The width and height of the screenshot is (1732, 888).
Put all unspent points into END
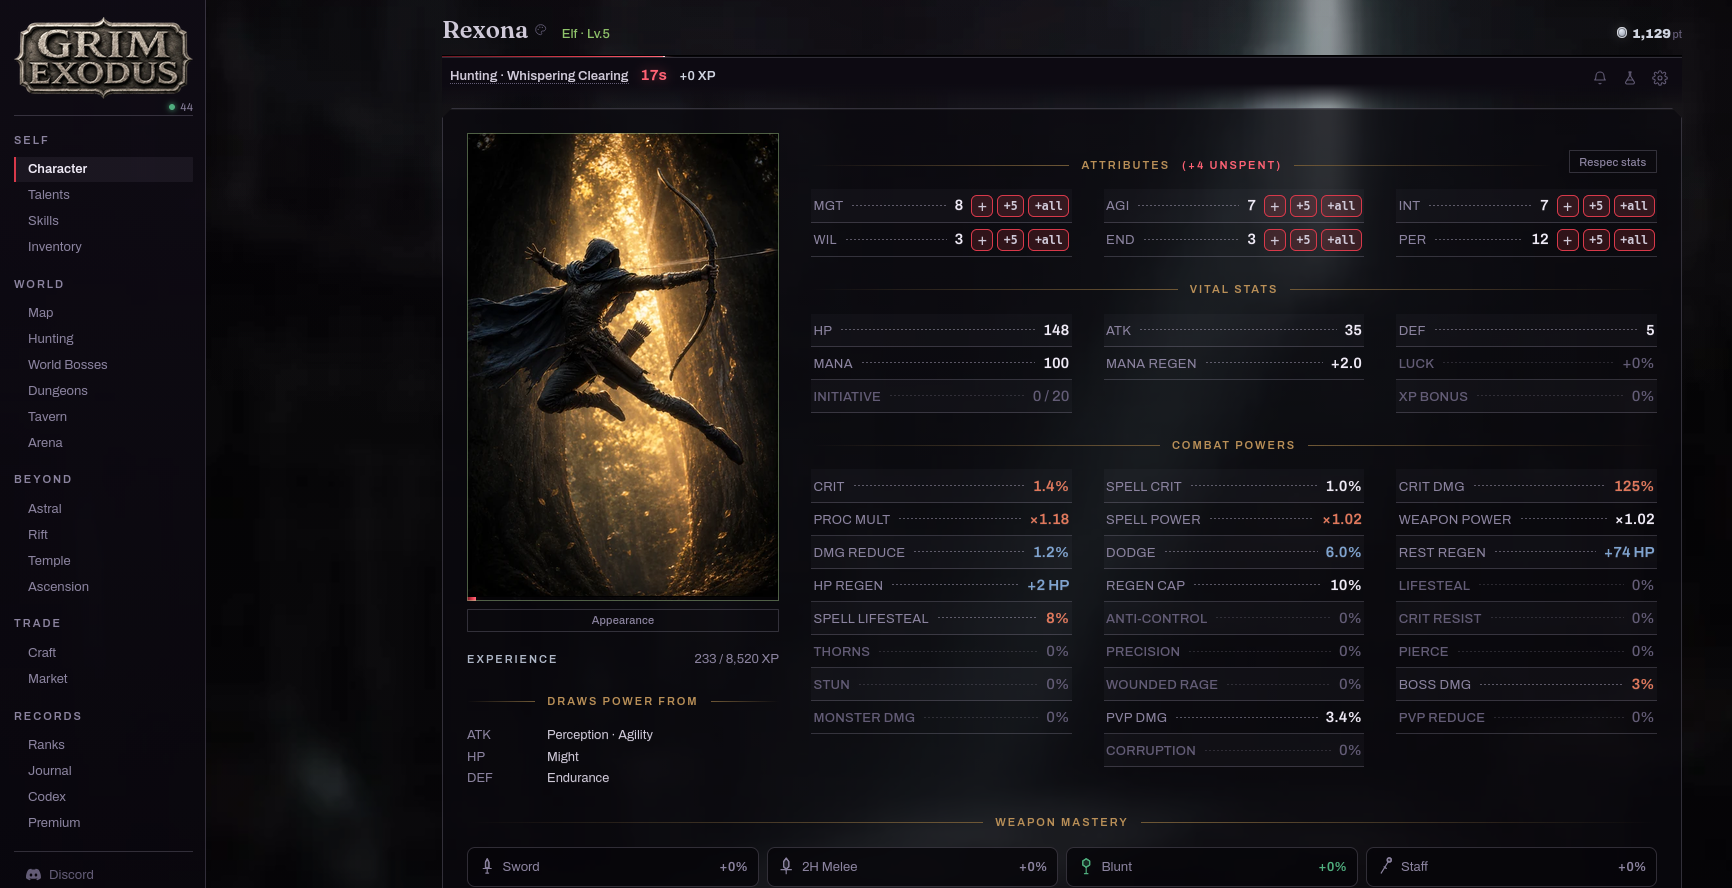(x=1341, y=240)
